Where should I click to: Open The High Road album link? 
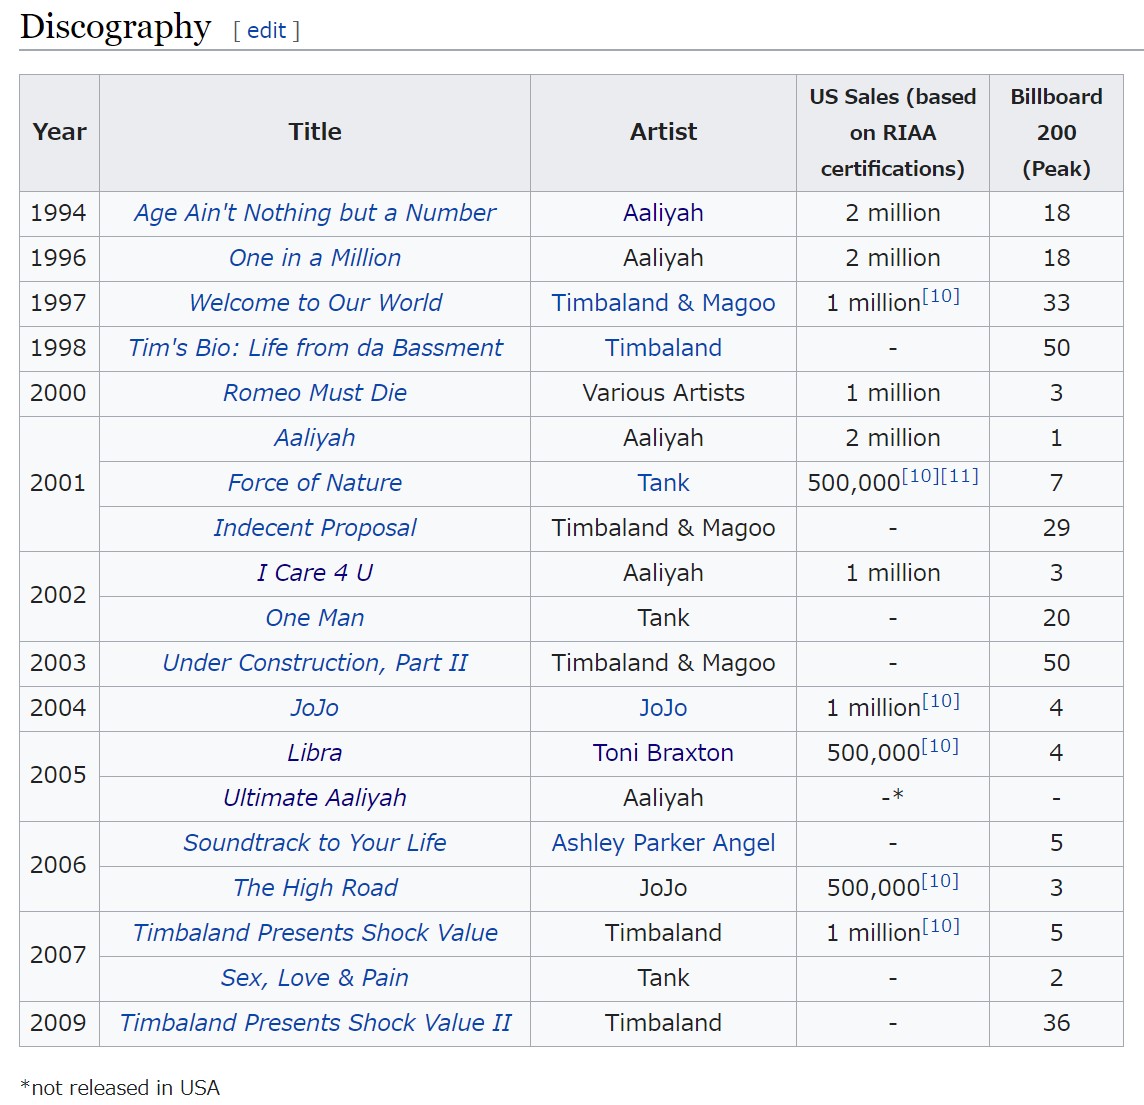tap(314, 888)
